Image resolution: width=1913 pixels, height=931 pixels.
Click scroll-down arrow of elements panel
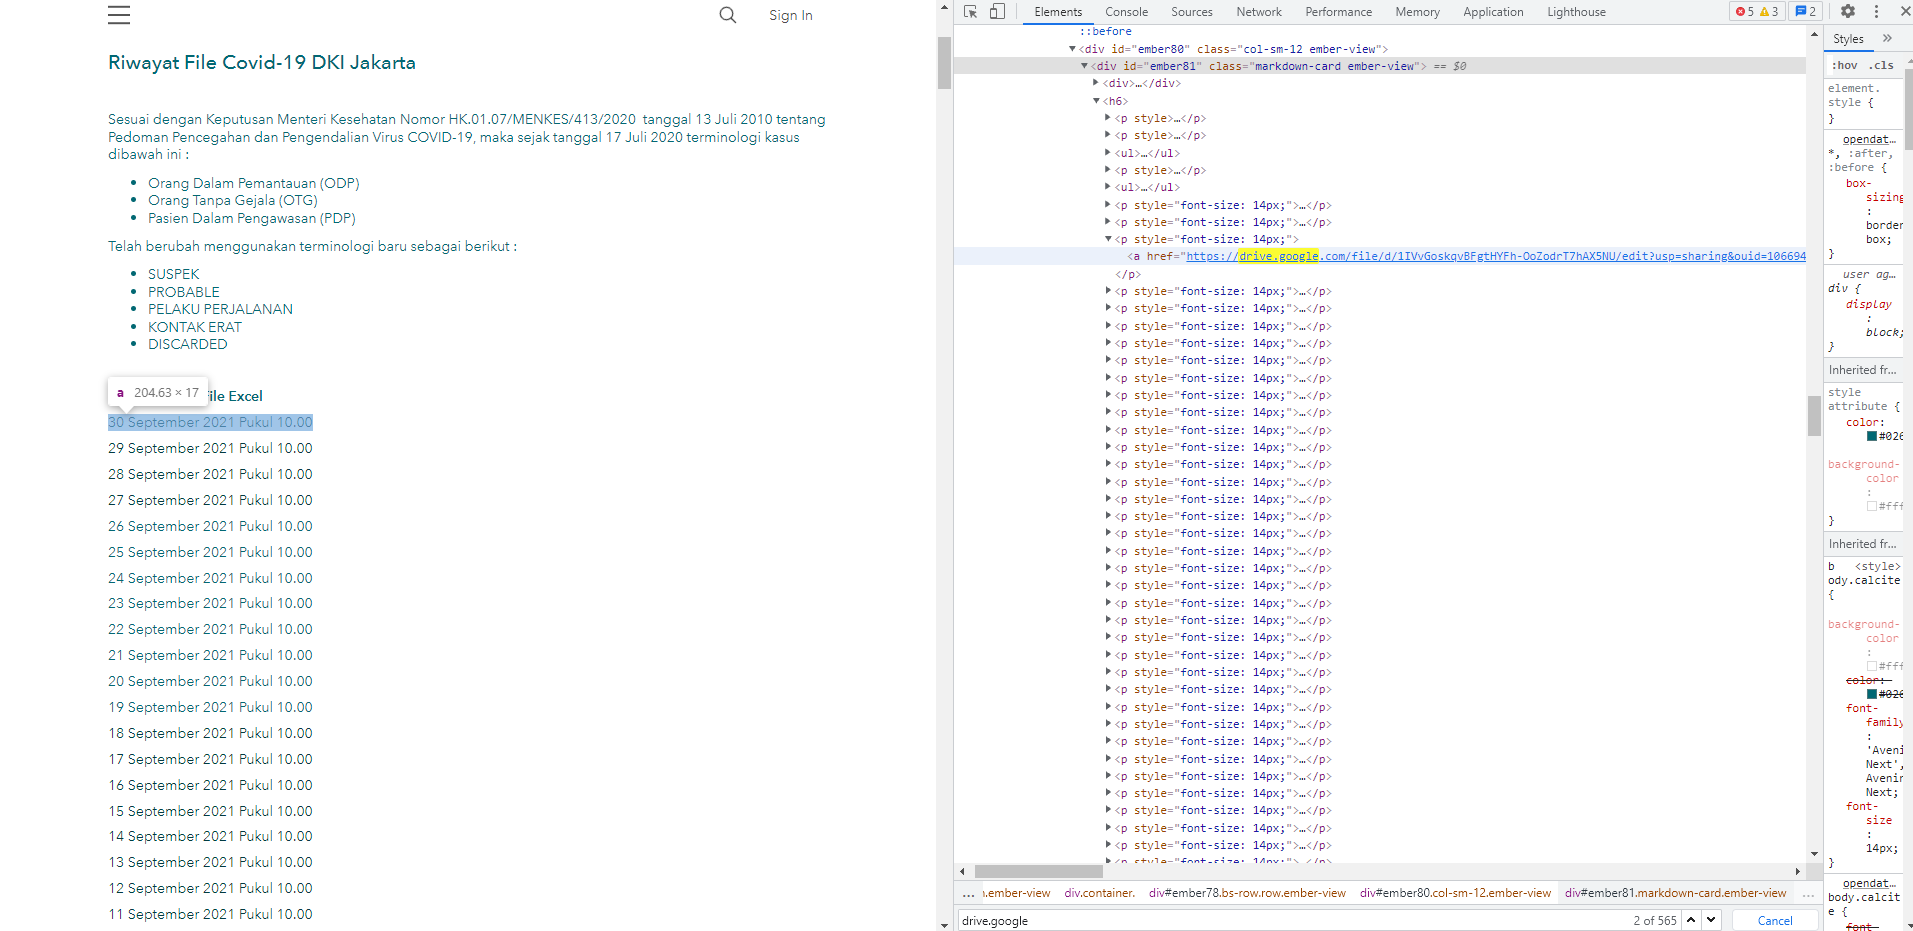tap(1814, 854)
